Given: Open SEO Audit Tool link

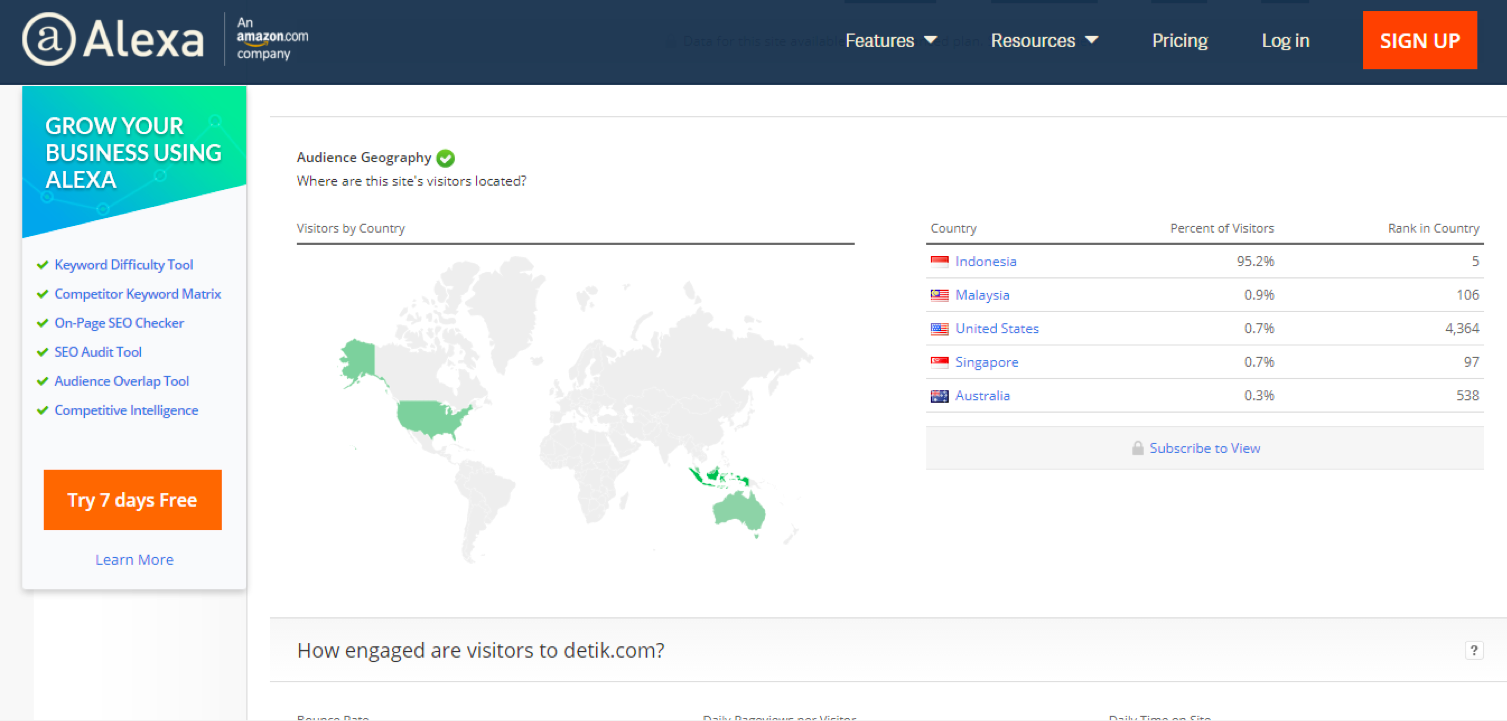Looking at the screenshot, I should pyautogui.click(x=98, y=352).
